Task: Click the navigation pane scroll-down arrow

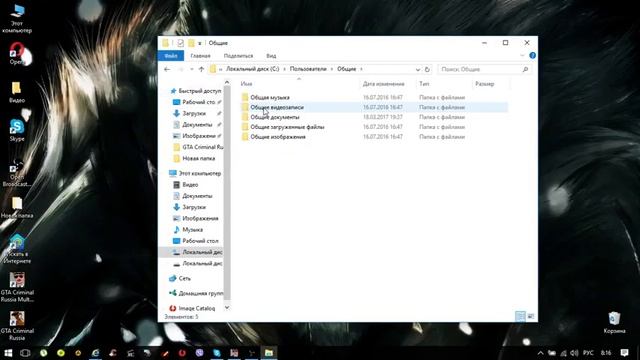Action: tap(227, 308)
